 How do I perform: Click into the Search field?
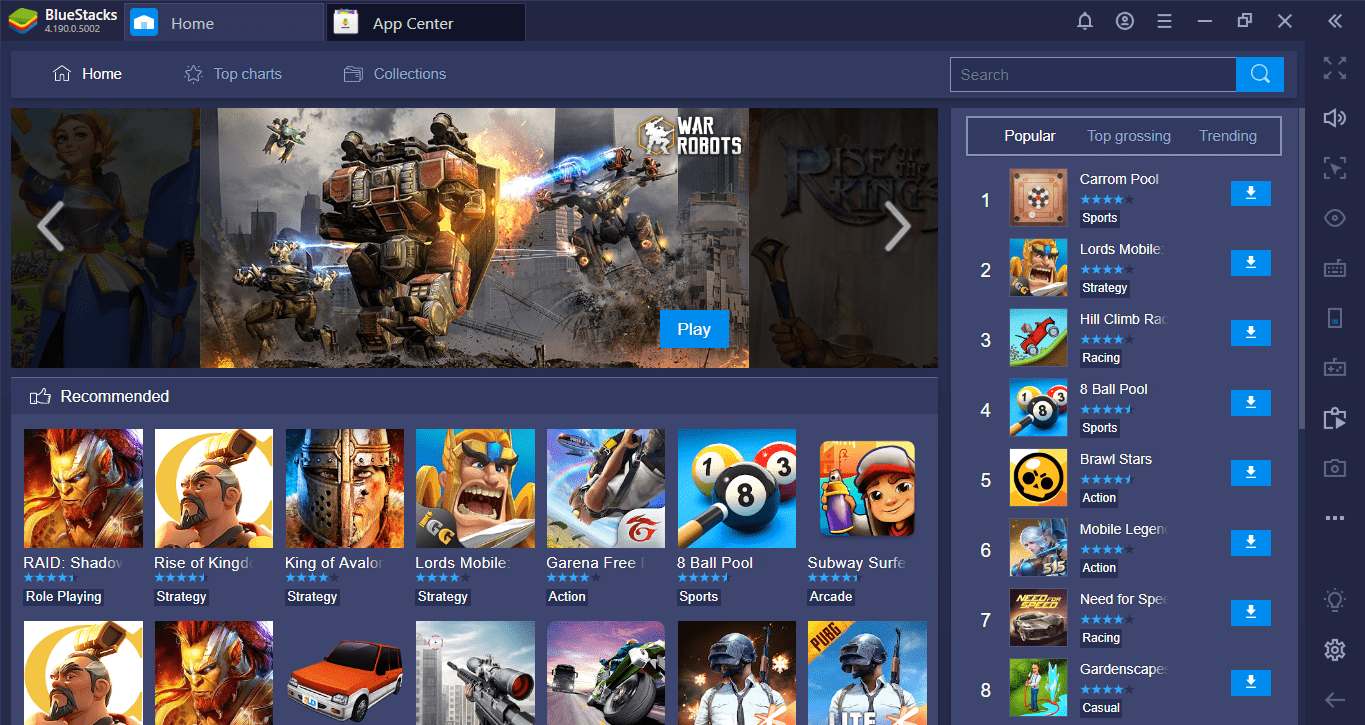(x=1093, y=74)
